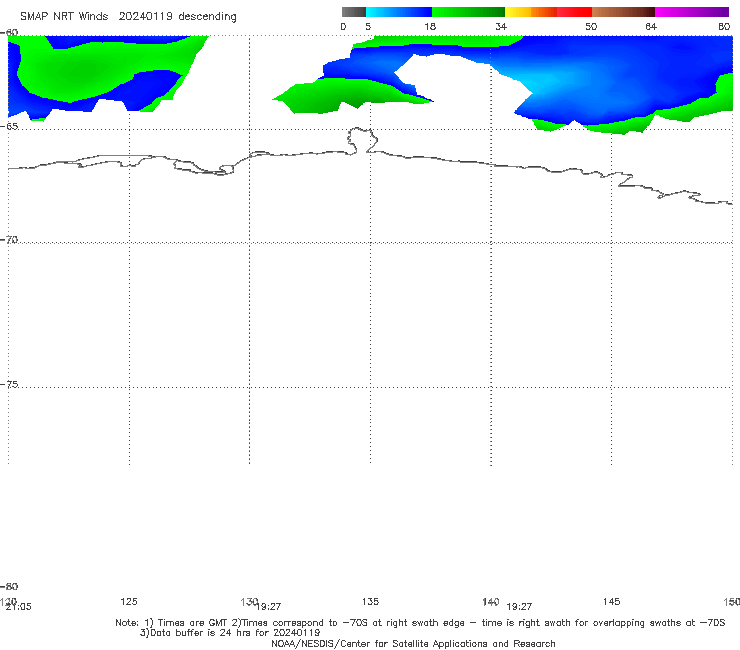Click the red segment of the color bar

point(574,12)
